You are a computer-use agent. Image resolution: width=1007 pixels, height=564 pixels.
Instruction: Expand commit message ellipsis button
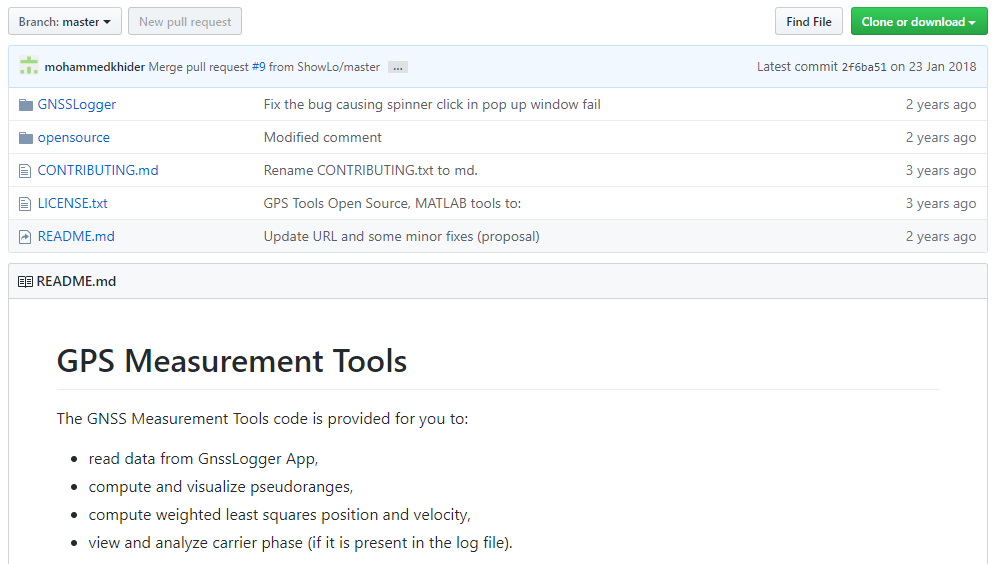(x=398, y=68)
